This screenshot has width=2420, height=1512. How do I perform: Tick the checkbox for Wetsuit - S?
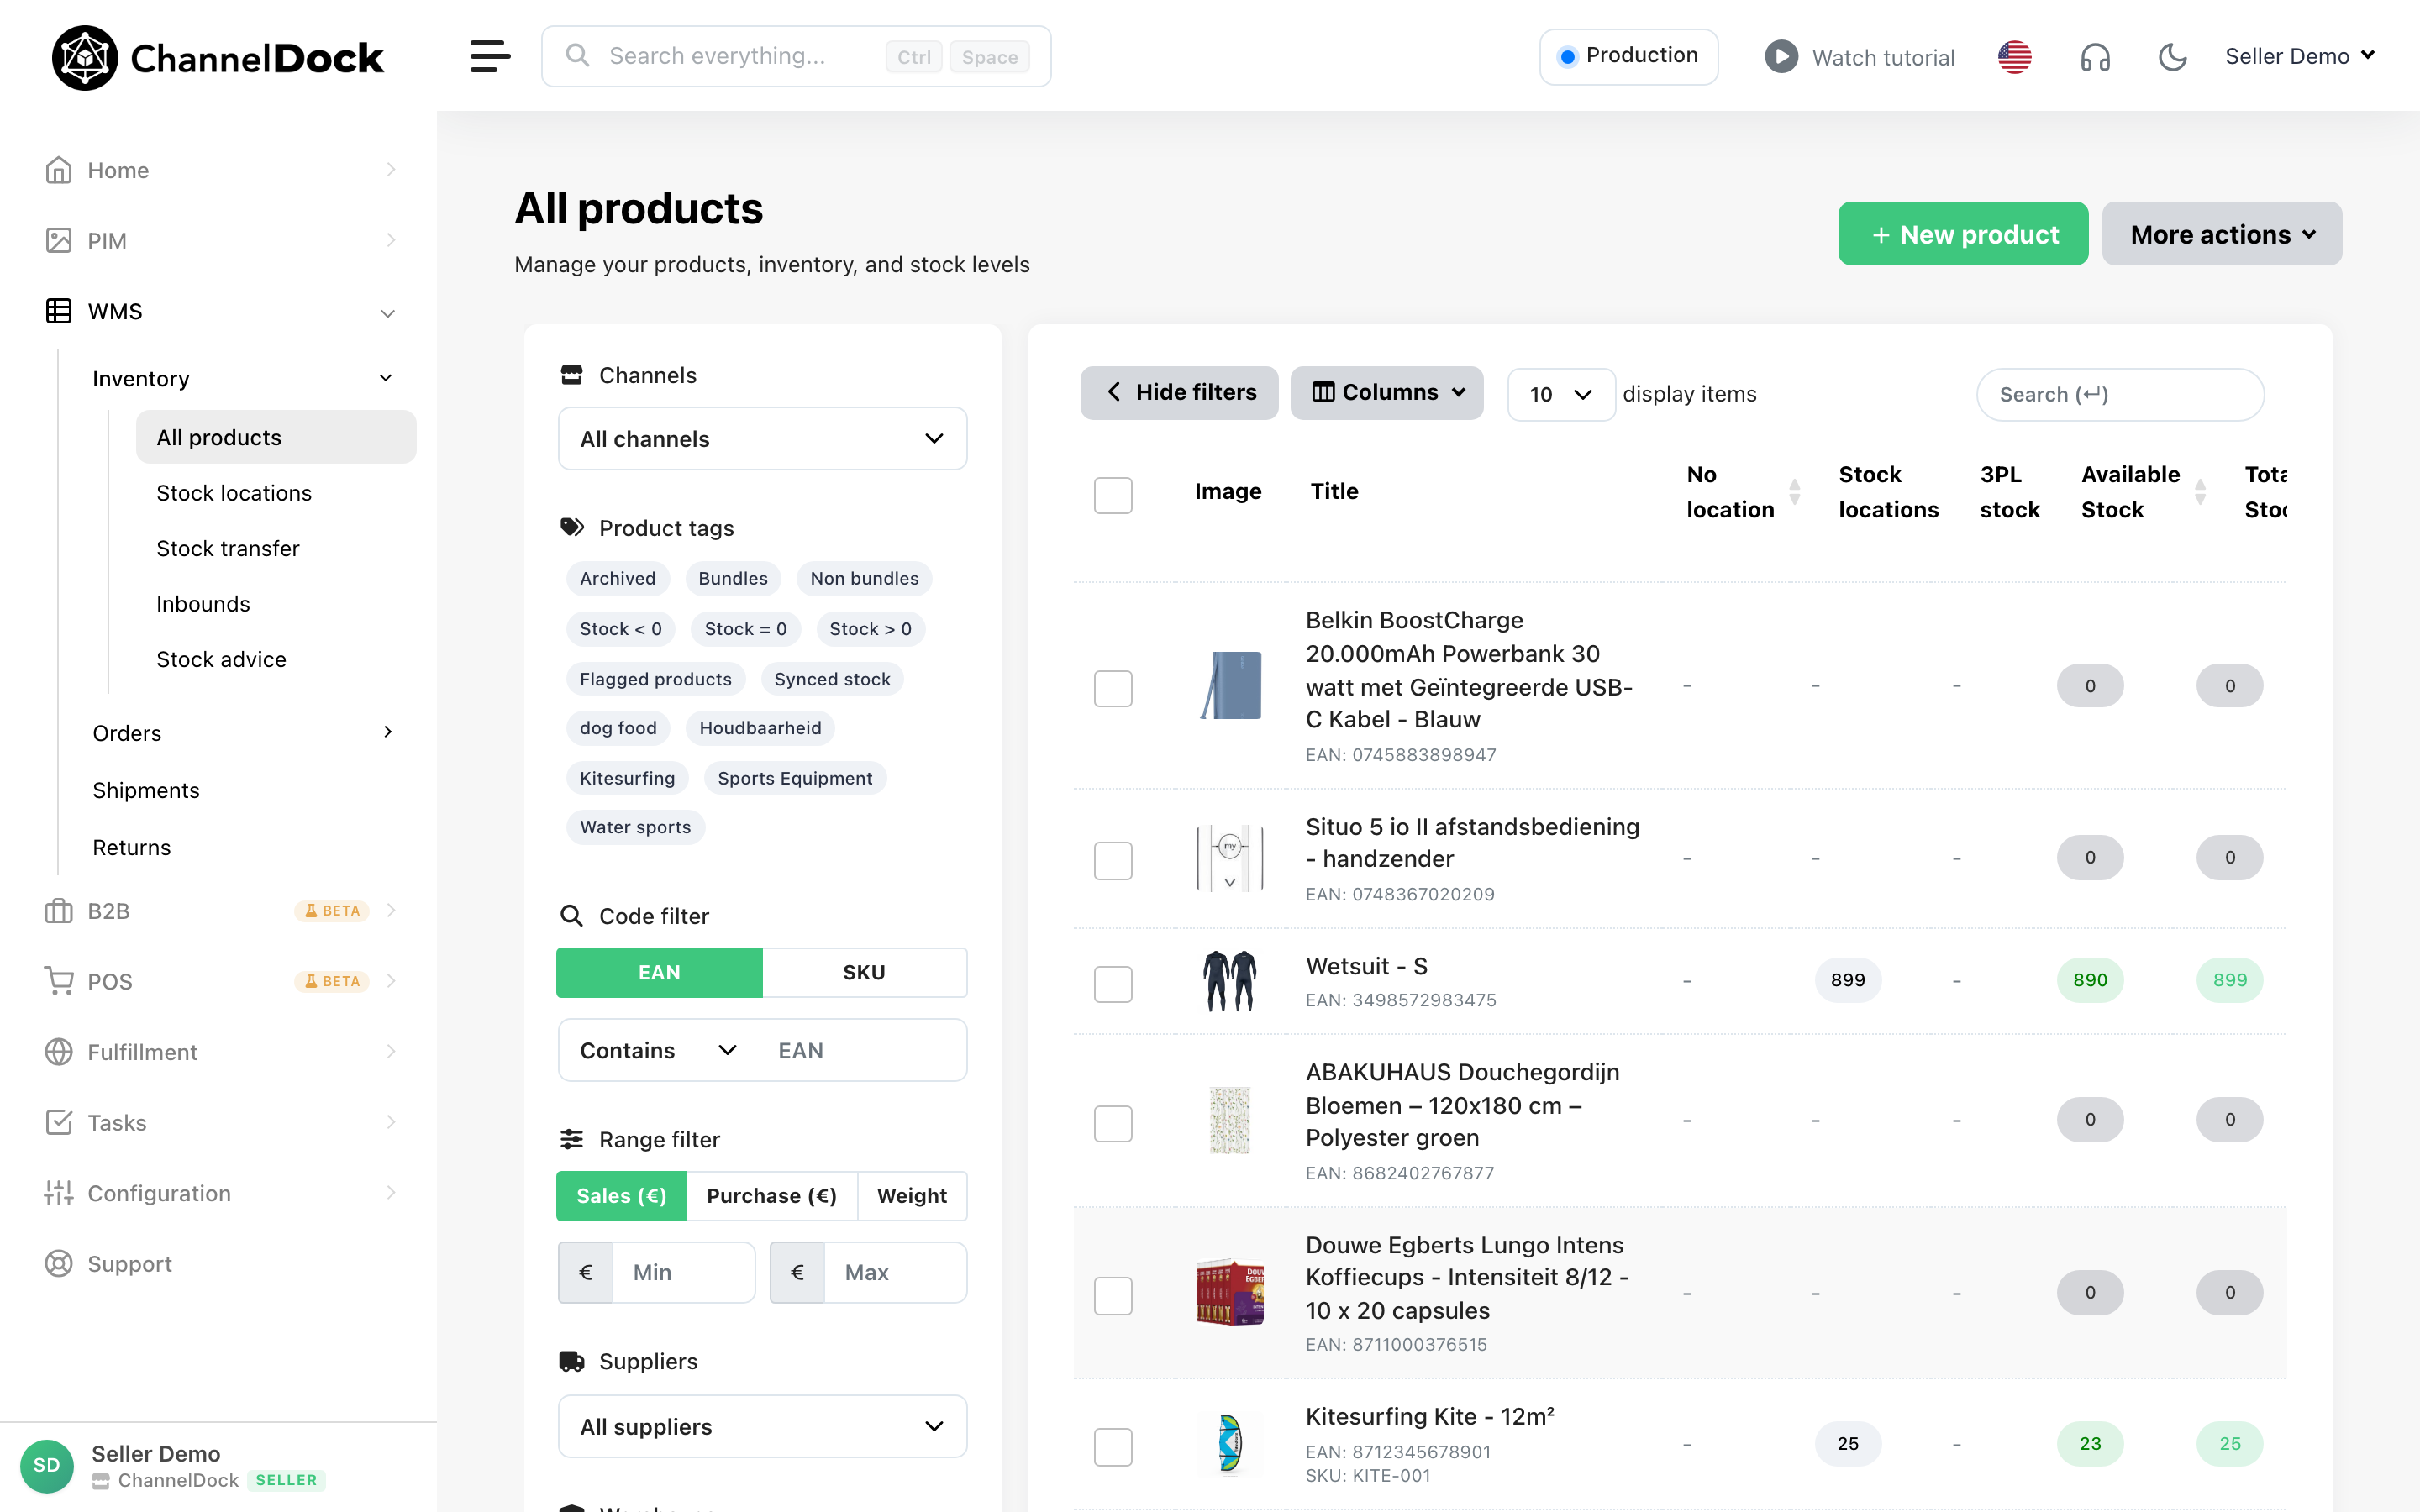pos(1113,984)
